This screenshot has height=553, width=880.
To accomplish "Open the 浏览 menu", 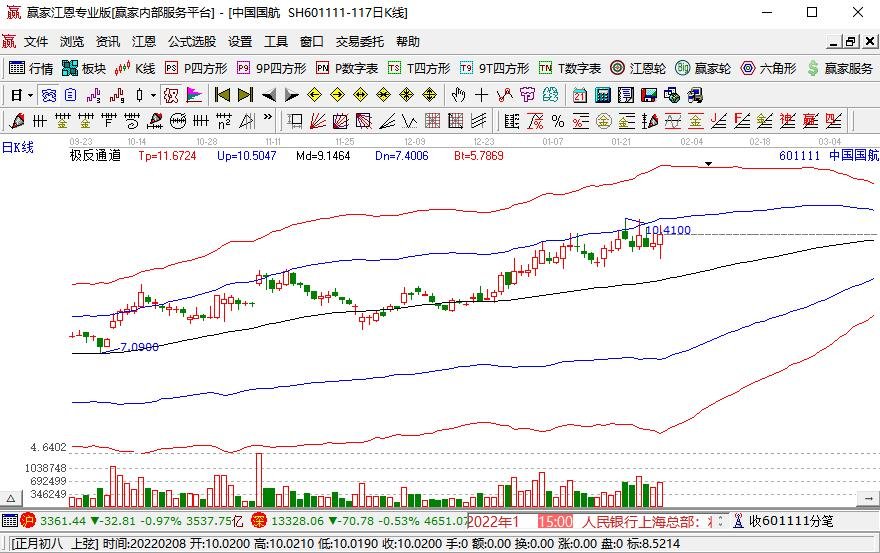I will click(72, 42).
